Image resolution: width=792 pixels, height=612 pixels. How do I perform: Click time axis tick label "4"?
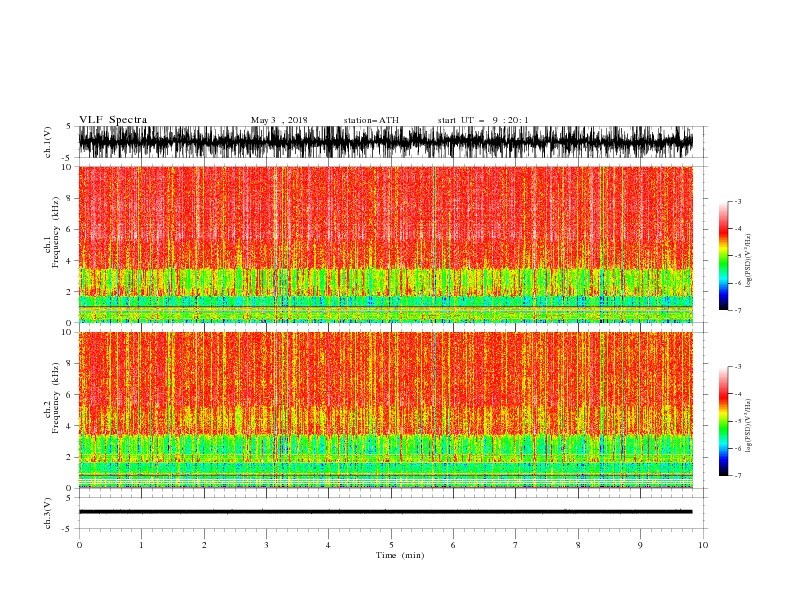328,545
